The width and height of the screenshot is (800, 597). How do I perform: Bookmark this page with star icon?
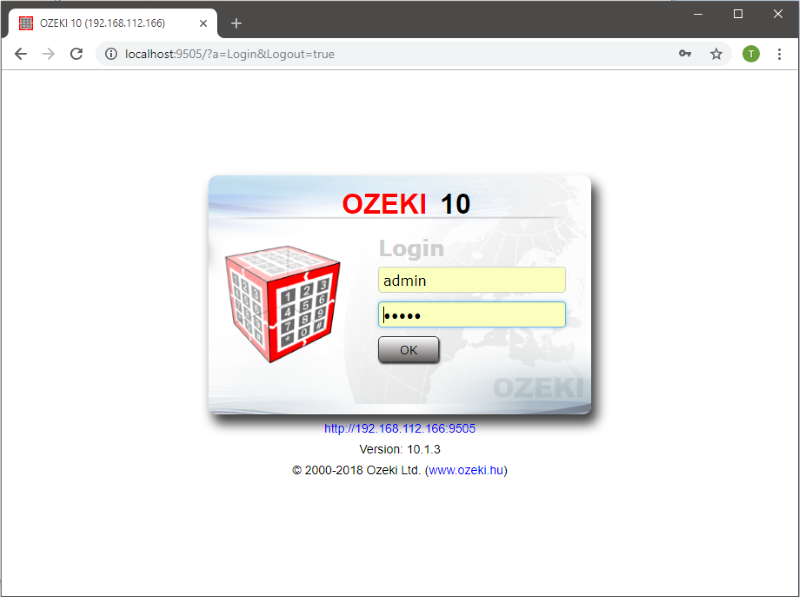716,54
